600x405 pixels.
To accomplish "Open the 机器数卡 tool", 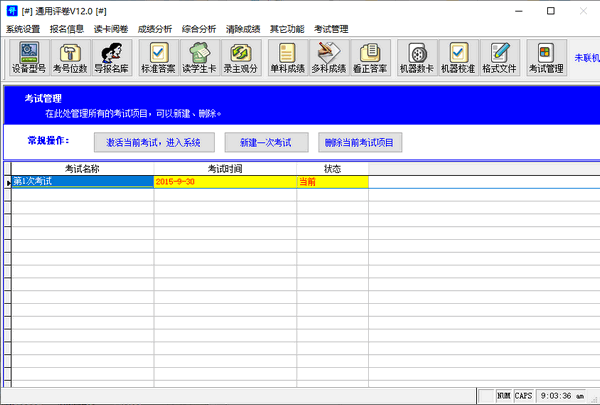I will tap(417, 58).
